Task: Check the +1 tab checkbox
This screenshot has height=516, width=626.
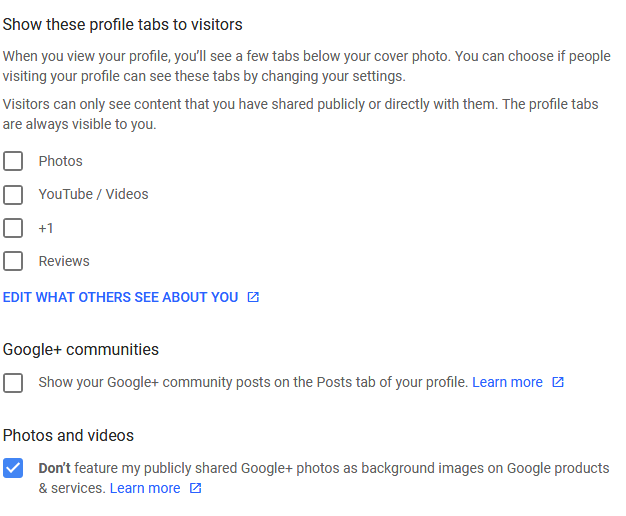Action: tap(13, 228)
